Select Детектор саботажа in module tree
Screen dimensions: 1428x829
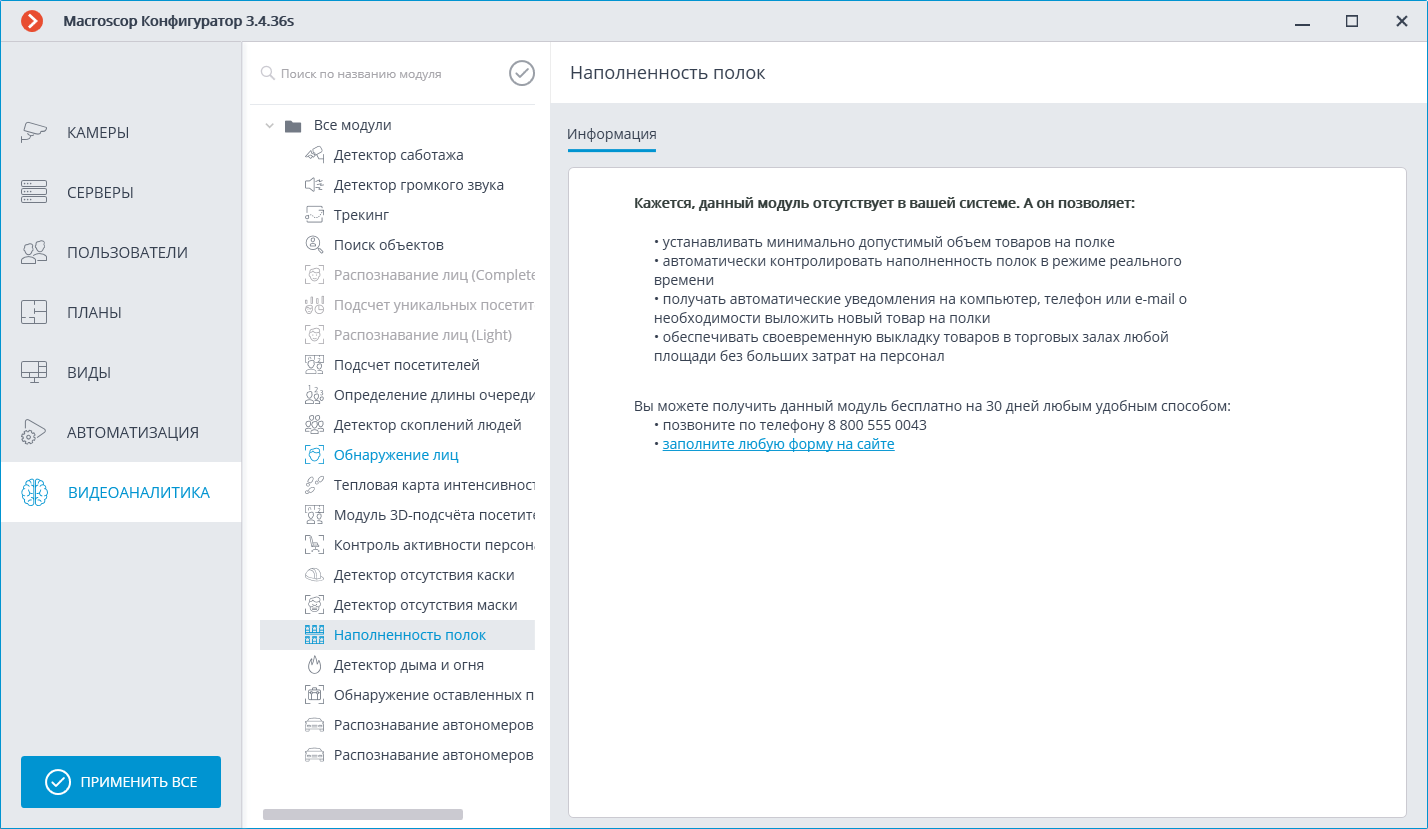click(398, 155)
